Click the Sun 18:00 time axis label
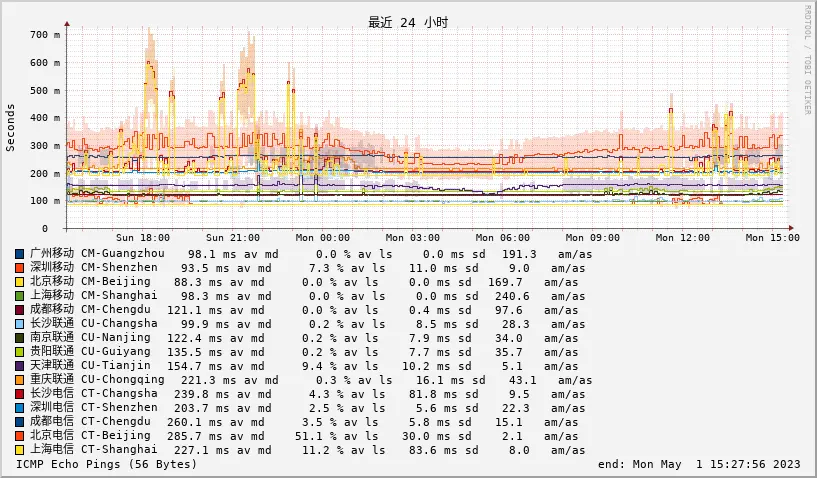This screenshot has height=478, width=817. [143, 238]
